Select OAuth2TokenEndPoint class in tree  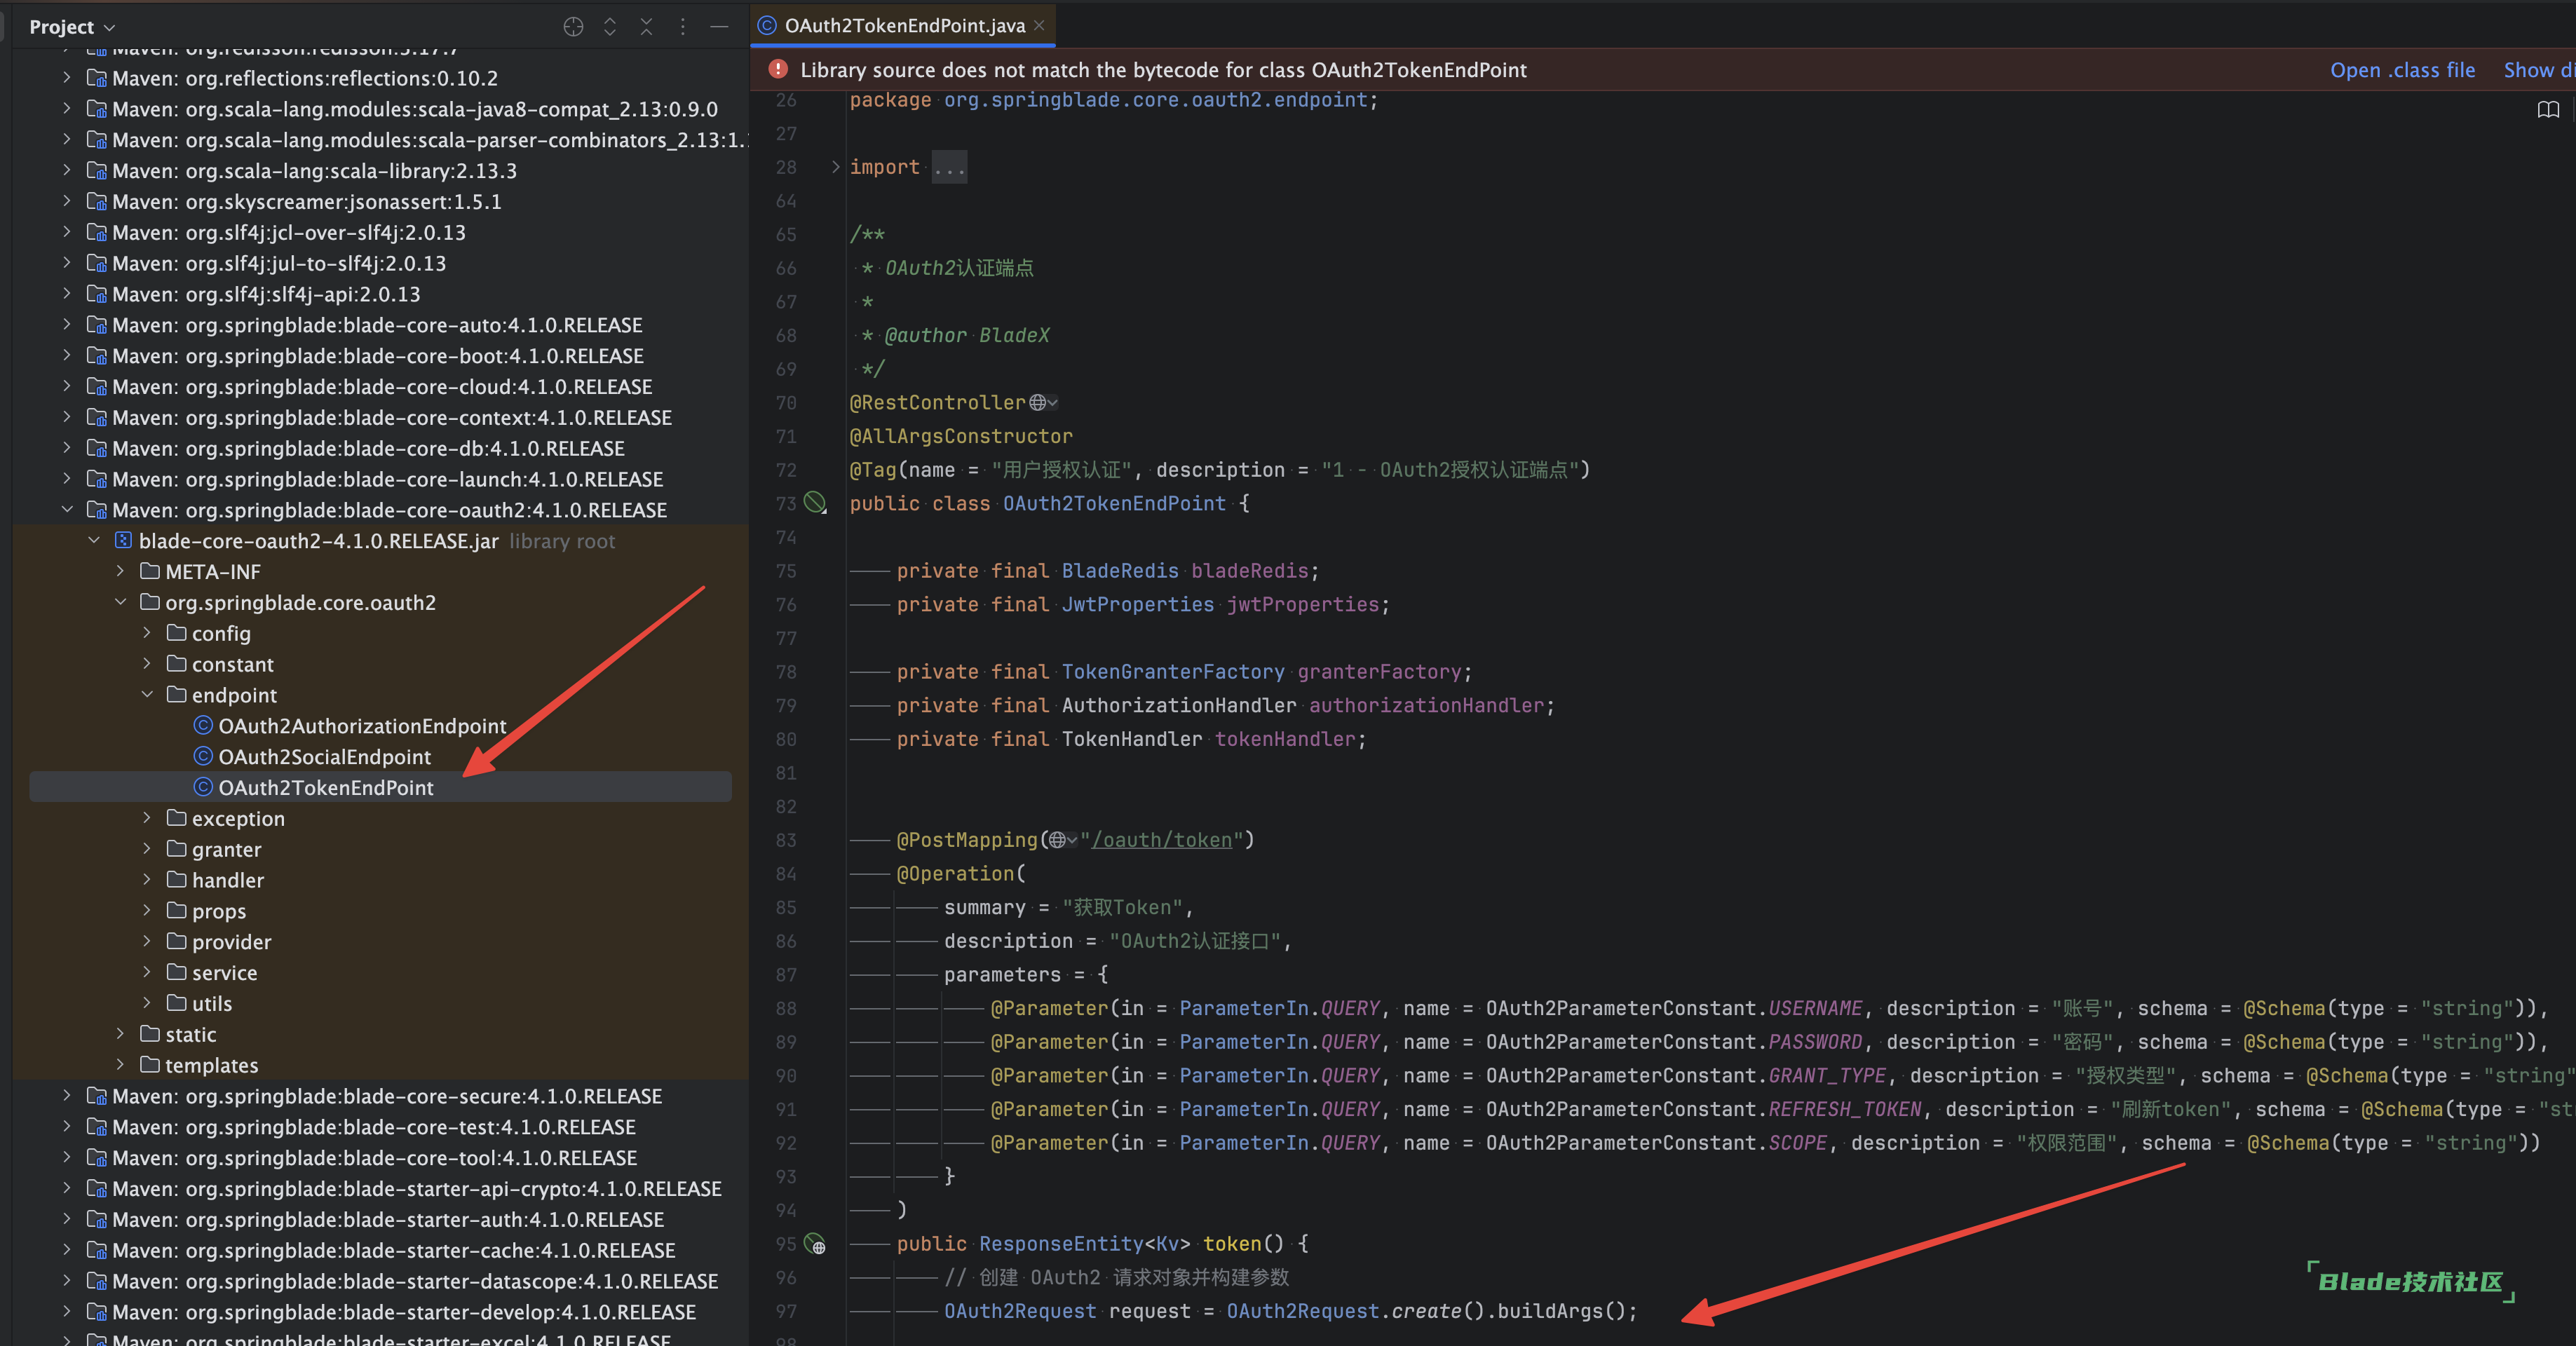click(x=326, y=788)
